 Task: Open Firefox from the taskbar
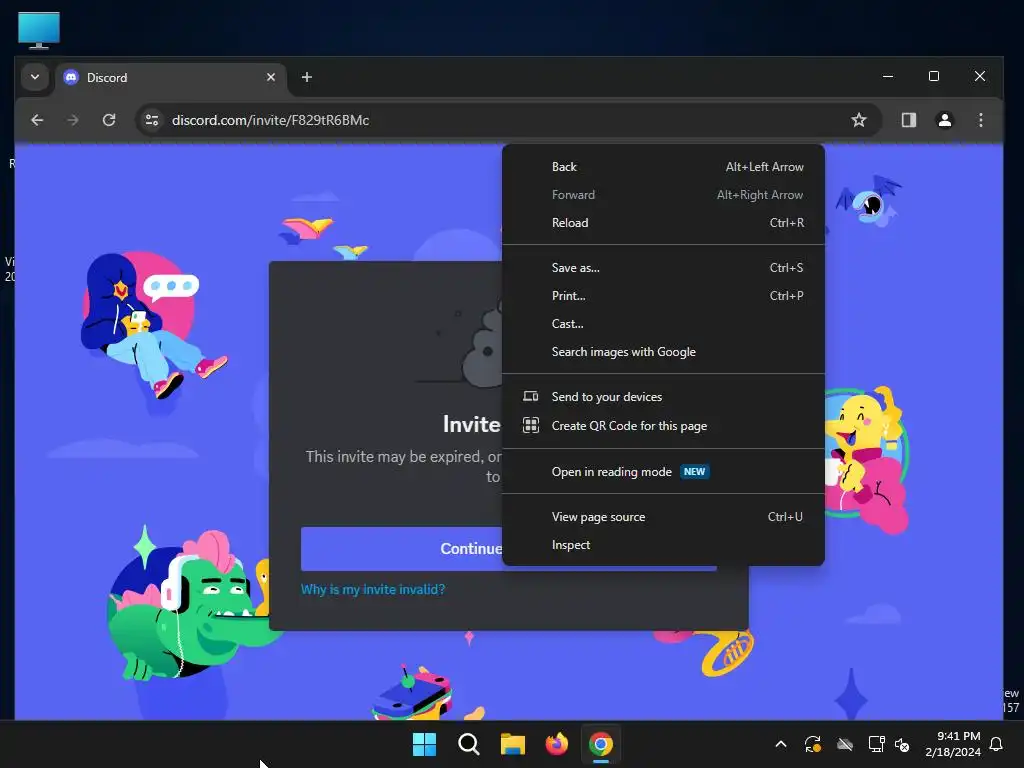pos(556,744)
